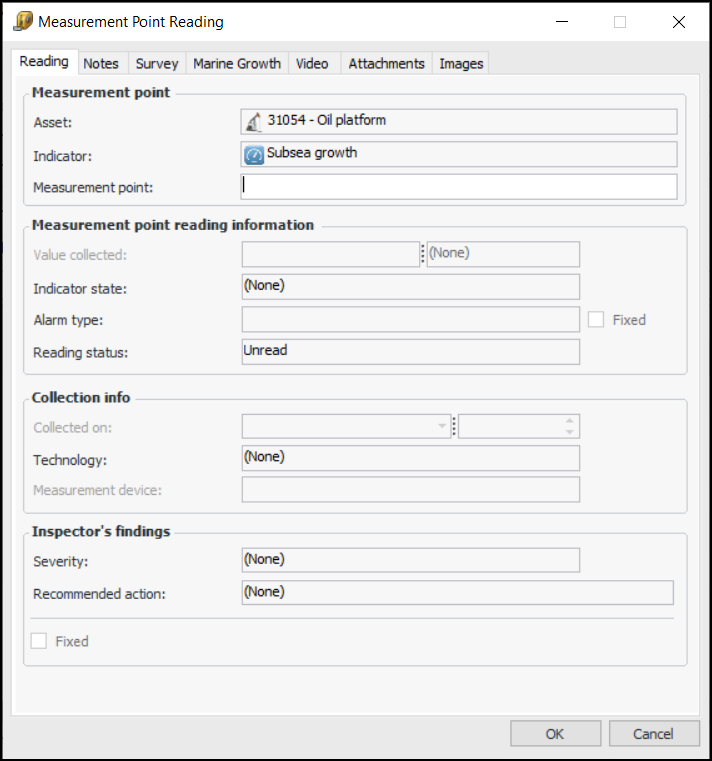Expand the Severity selection field
712x761 pixels.
410,560
